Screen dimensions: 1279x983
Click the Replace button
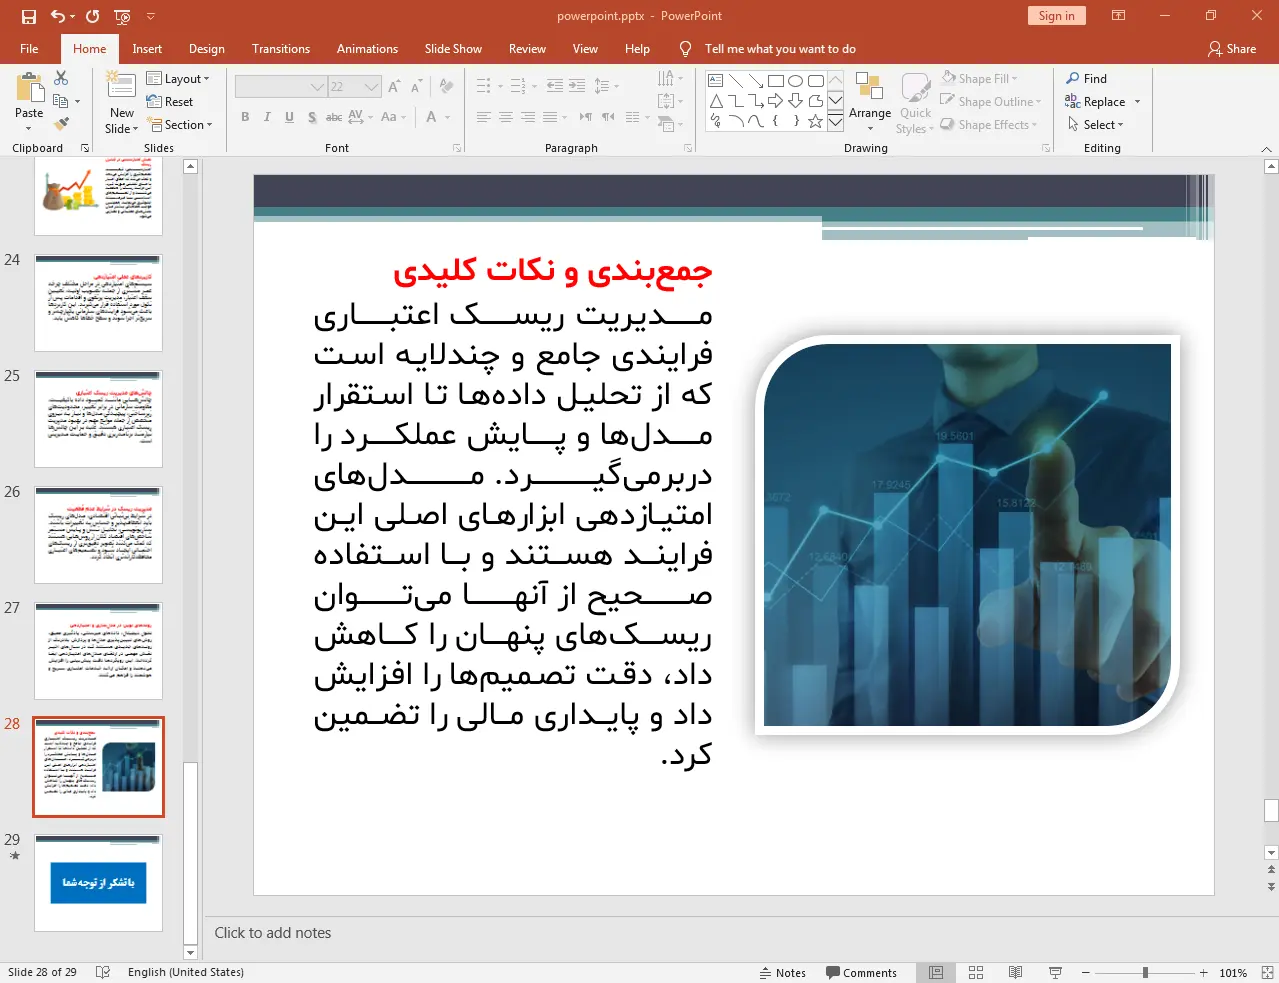coord(1102,102)
